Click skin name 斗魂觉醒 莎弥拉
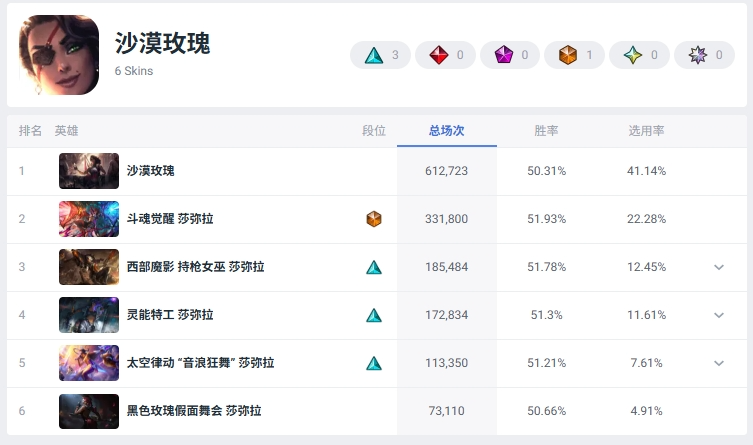The width and height of the screenshot is (753, 445). coord(170,219)
